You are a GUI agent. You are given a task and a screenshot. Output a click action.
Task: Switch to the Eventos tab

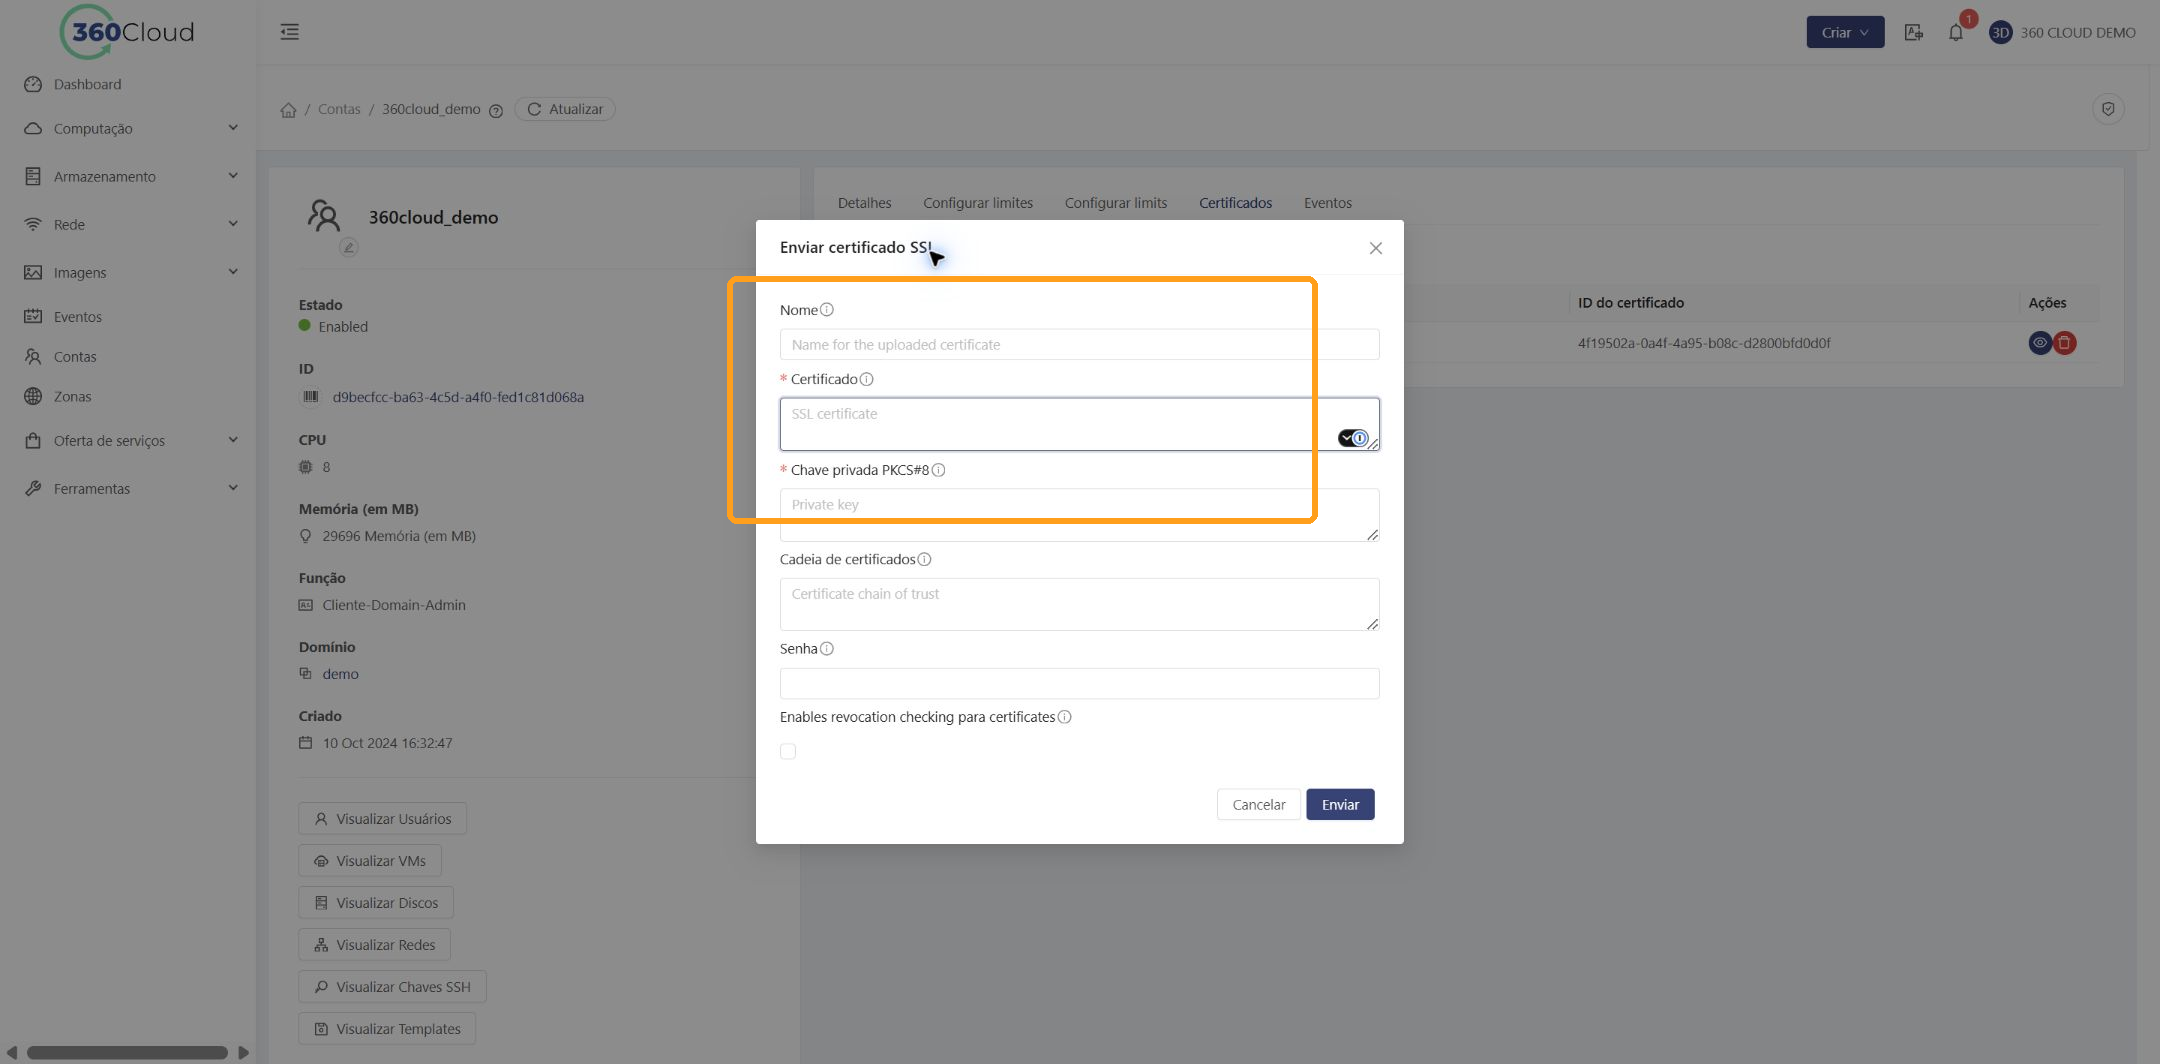[1328, 203]
